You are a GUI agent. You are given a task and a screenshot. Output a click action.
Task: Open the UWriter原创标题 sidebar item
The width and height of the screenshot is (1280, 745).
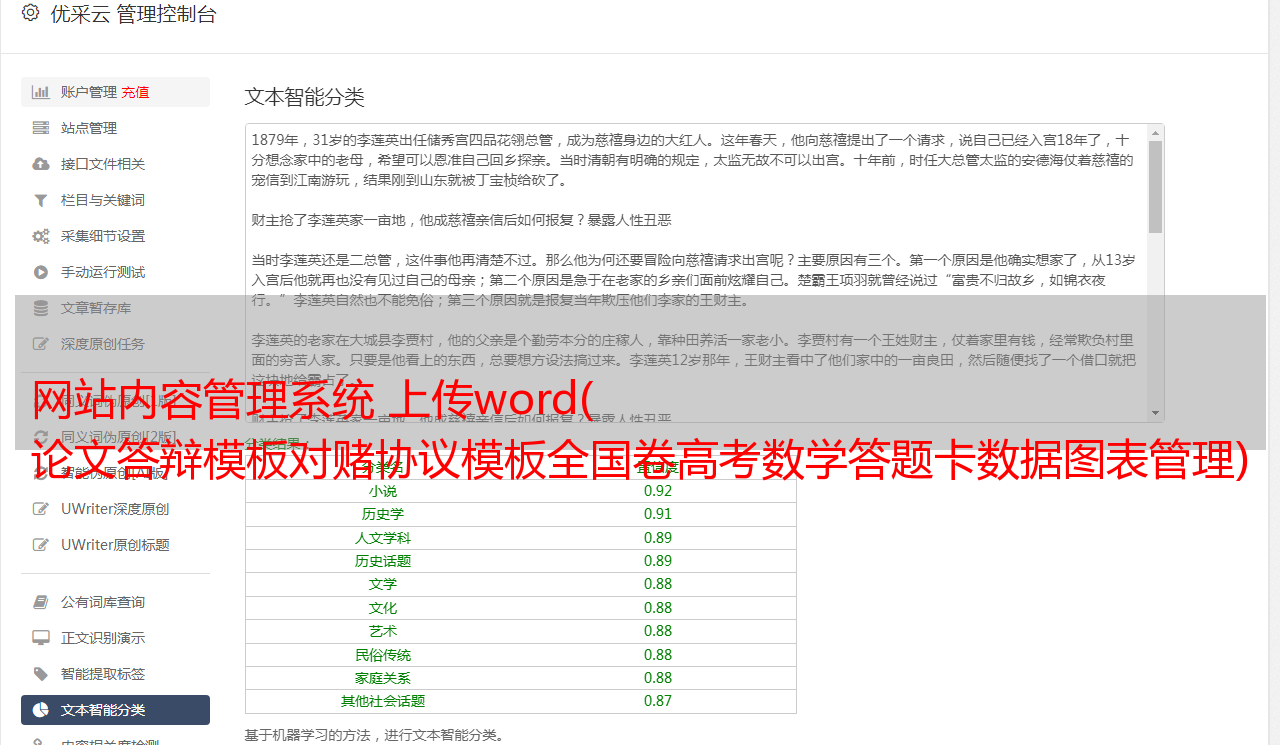coord(115,545)
